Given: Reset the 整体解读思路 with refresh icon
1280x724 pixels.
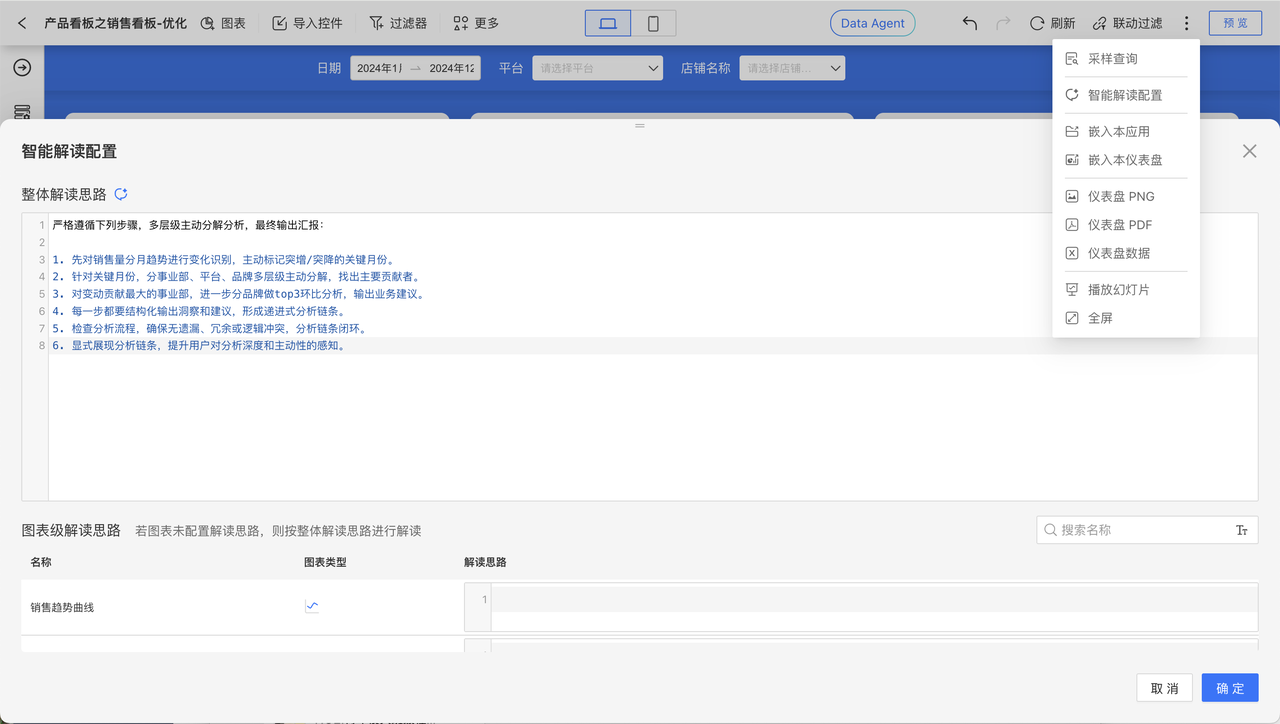Looking at the screenshot, I should click(x=121, y=194).
